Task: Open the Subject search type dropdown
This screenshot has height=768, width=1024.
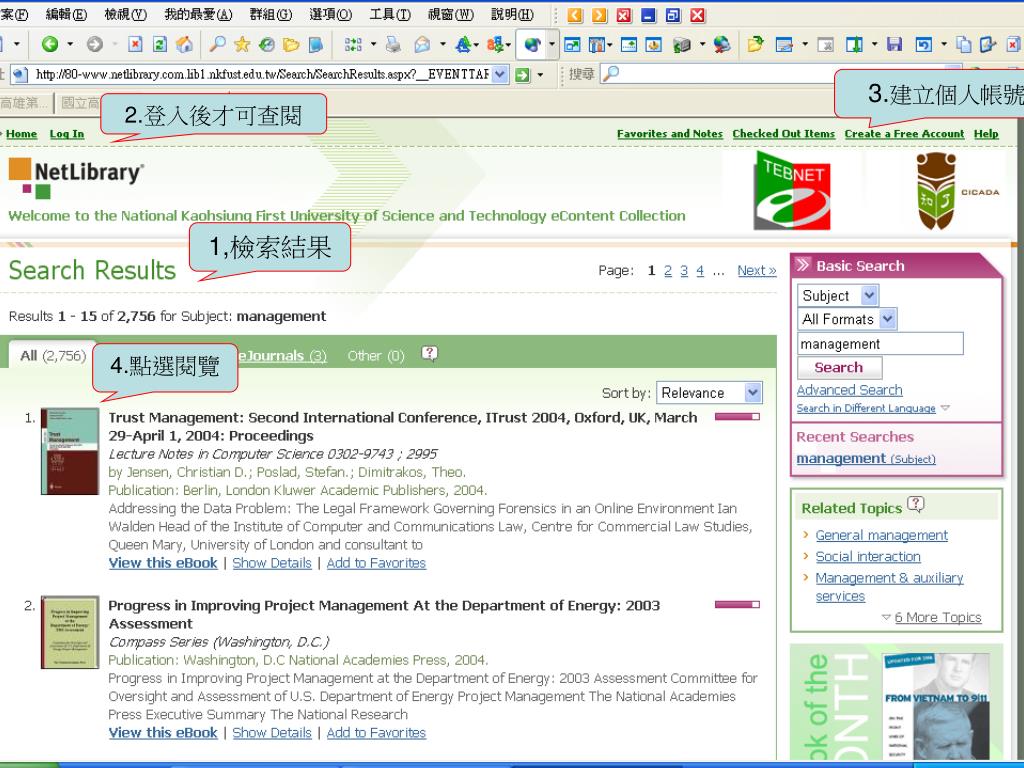Action: 838,295
